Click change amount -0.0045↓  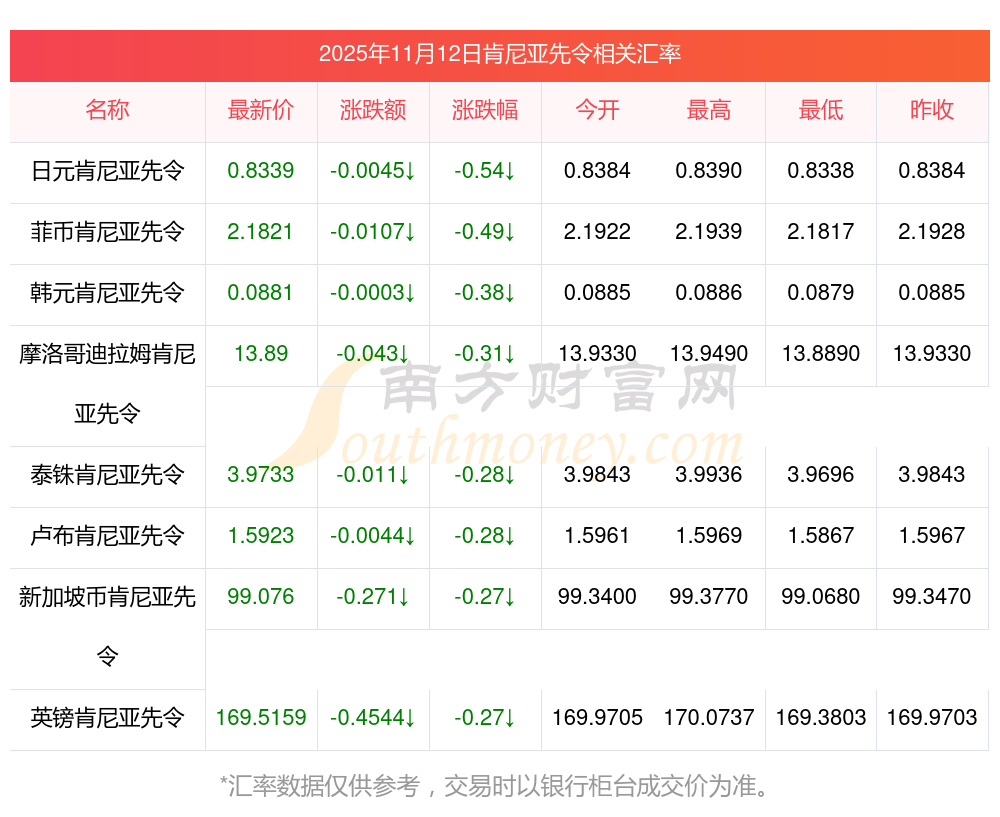coord(373,170)
